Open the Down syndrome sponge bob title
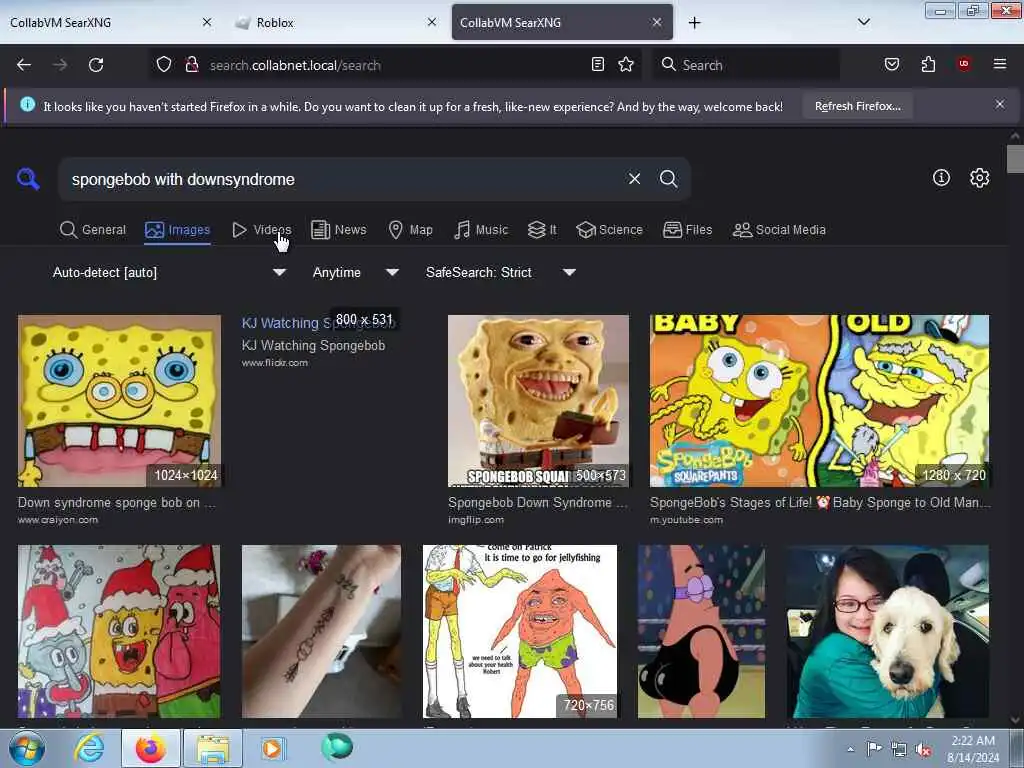The width and height of the screenshot is (1024, 768). click(x=116, y=503)
